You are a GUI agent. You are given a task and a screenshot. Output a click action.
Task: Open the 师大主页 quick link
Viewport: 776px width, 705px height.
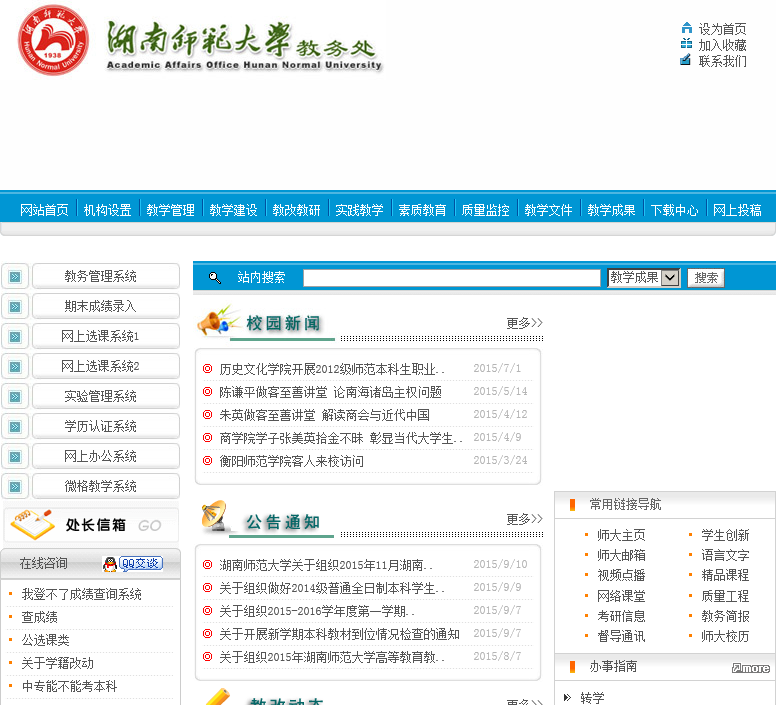(621, 535)
